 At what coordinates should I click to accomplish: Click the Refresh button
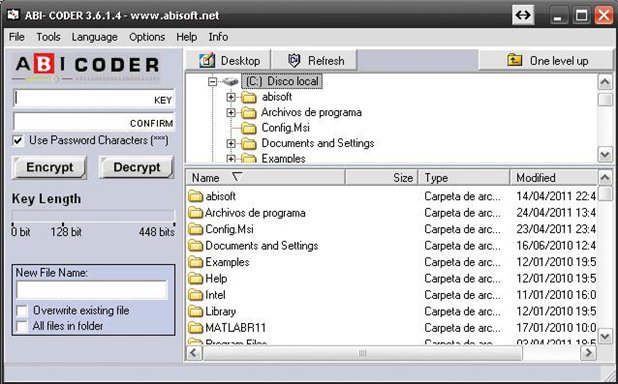pyautogui.click(x=315, y=60)
